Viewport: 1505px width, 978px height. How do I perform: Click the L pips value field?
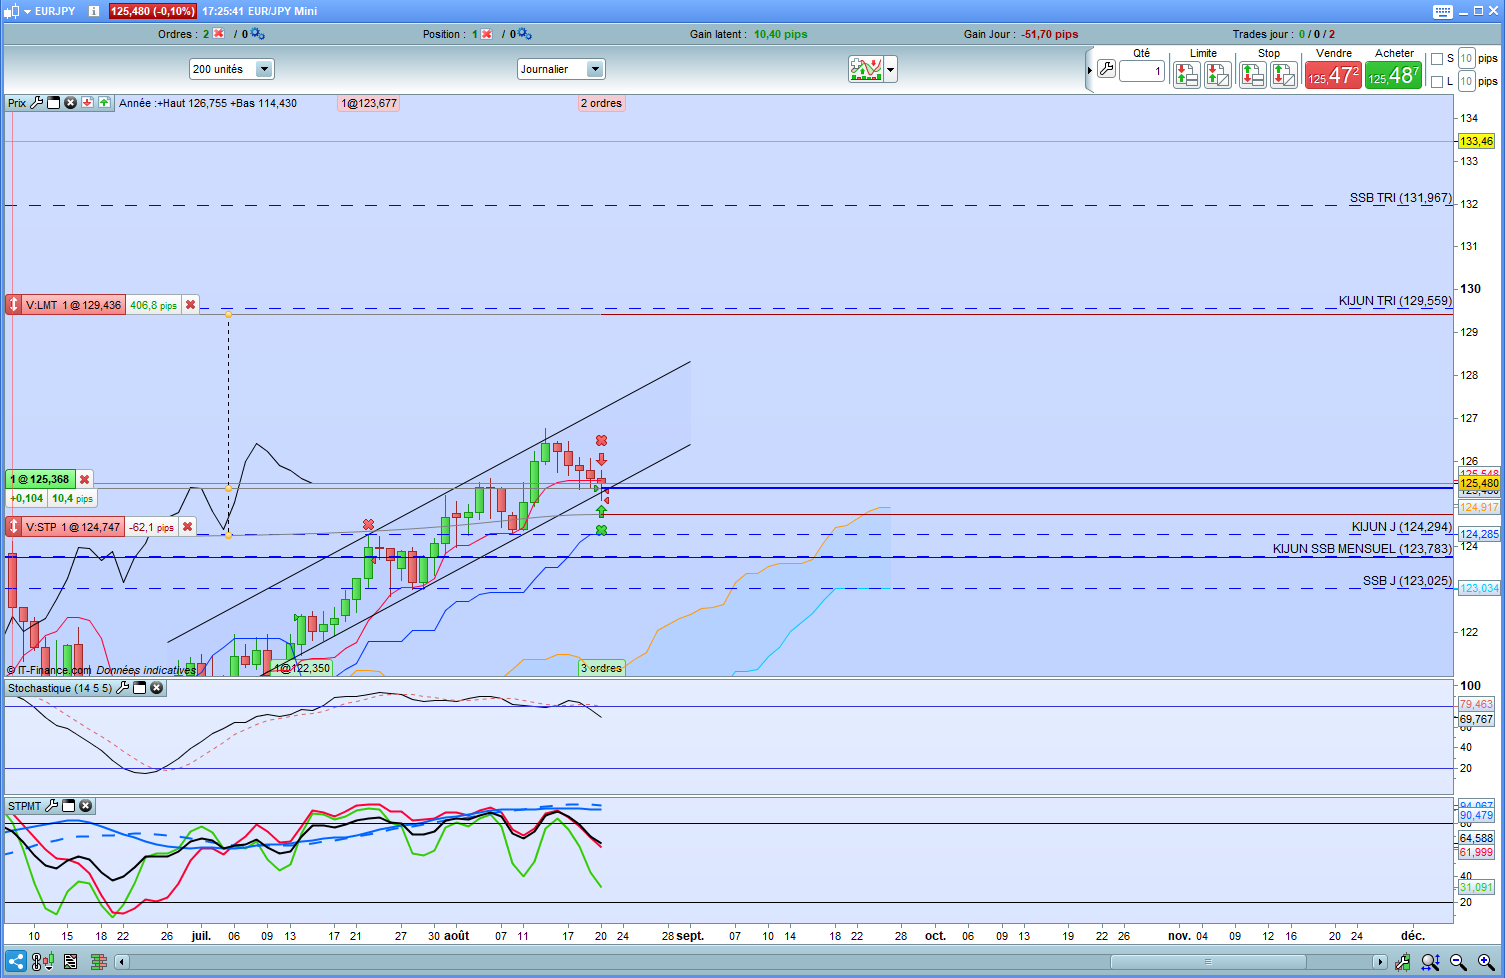1467,81
